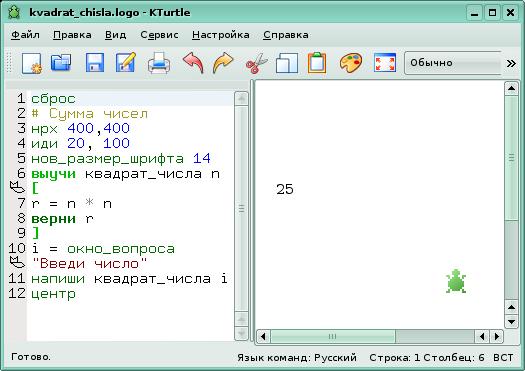525x371 pixels.
Task: Open the color picker palette icon
Action: click(x=351, y=63)
